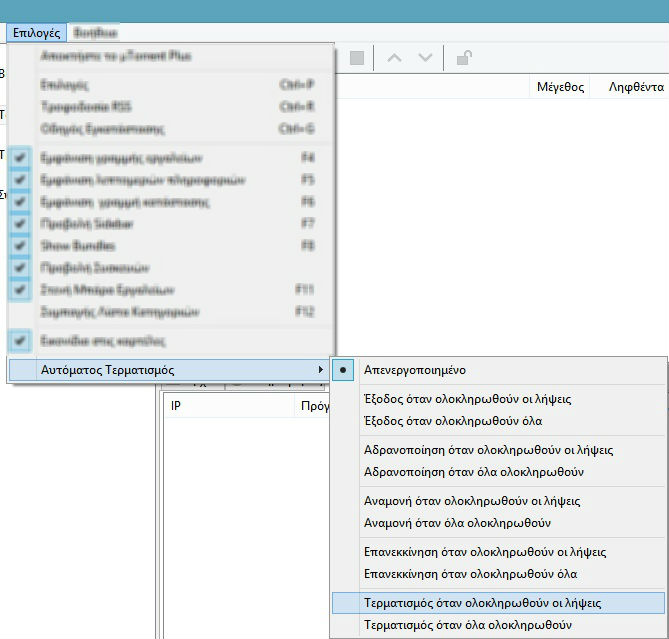The width and height of the screenshot is (669, 639).
Task: Toggle the Show Bundles F8 checkmark
Action: [x=20, y=246]
